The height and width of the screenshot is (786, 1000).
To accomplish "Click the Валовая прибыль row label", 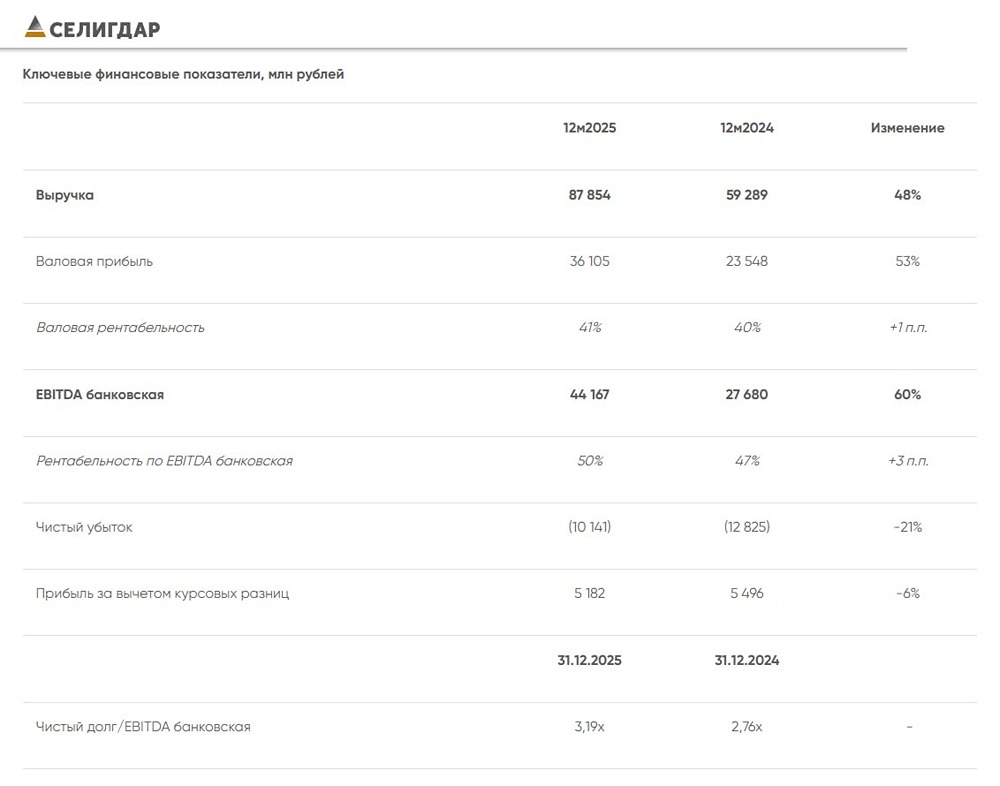I will click(x=94, y=261).
